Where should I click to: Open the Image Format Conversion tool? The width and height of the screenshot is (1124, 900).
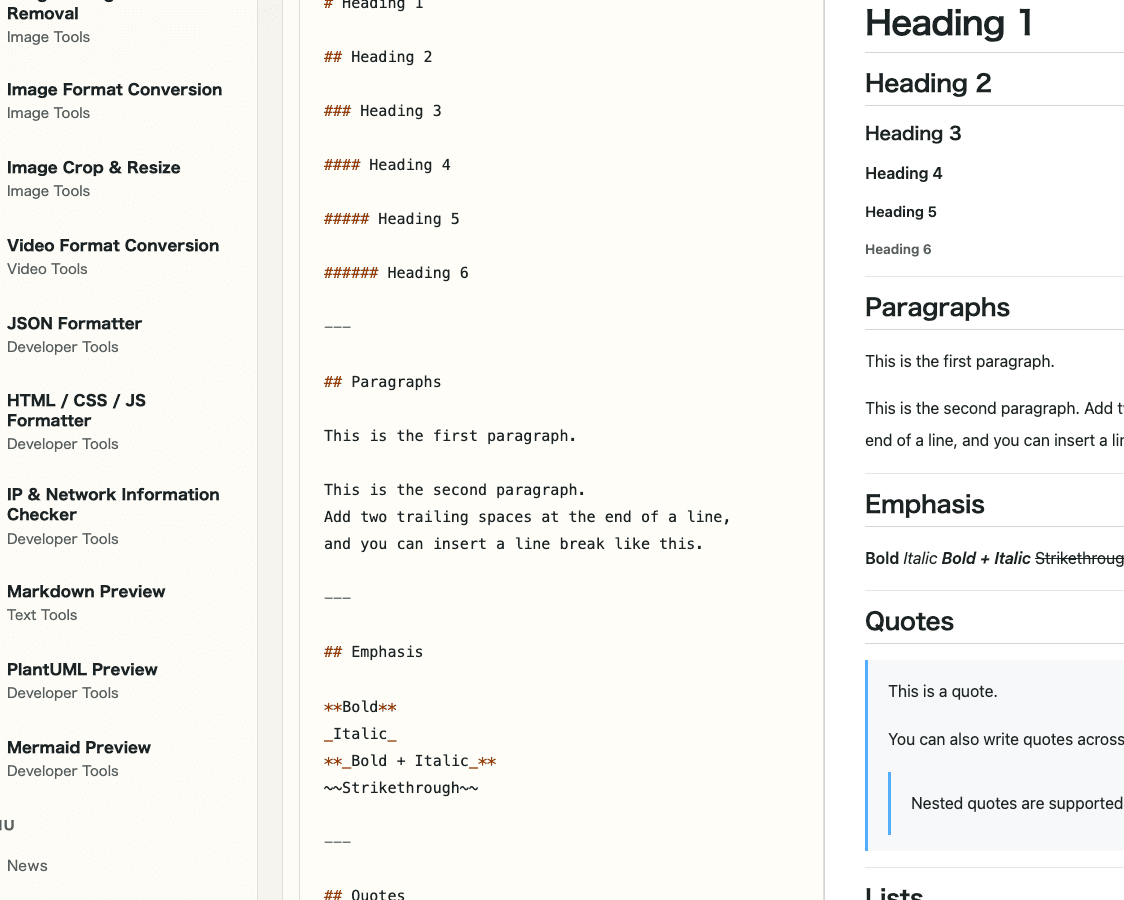pos(114,89)
